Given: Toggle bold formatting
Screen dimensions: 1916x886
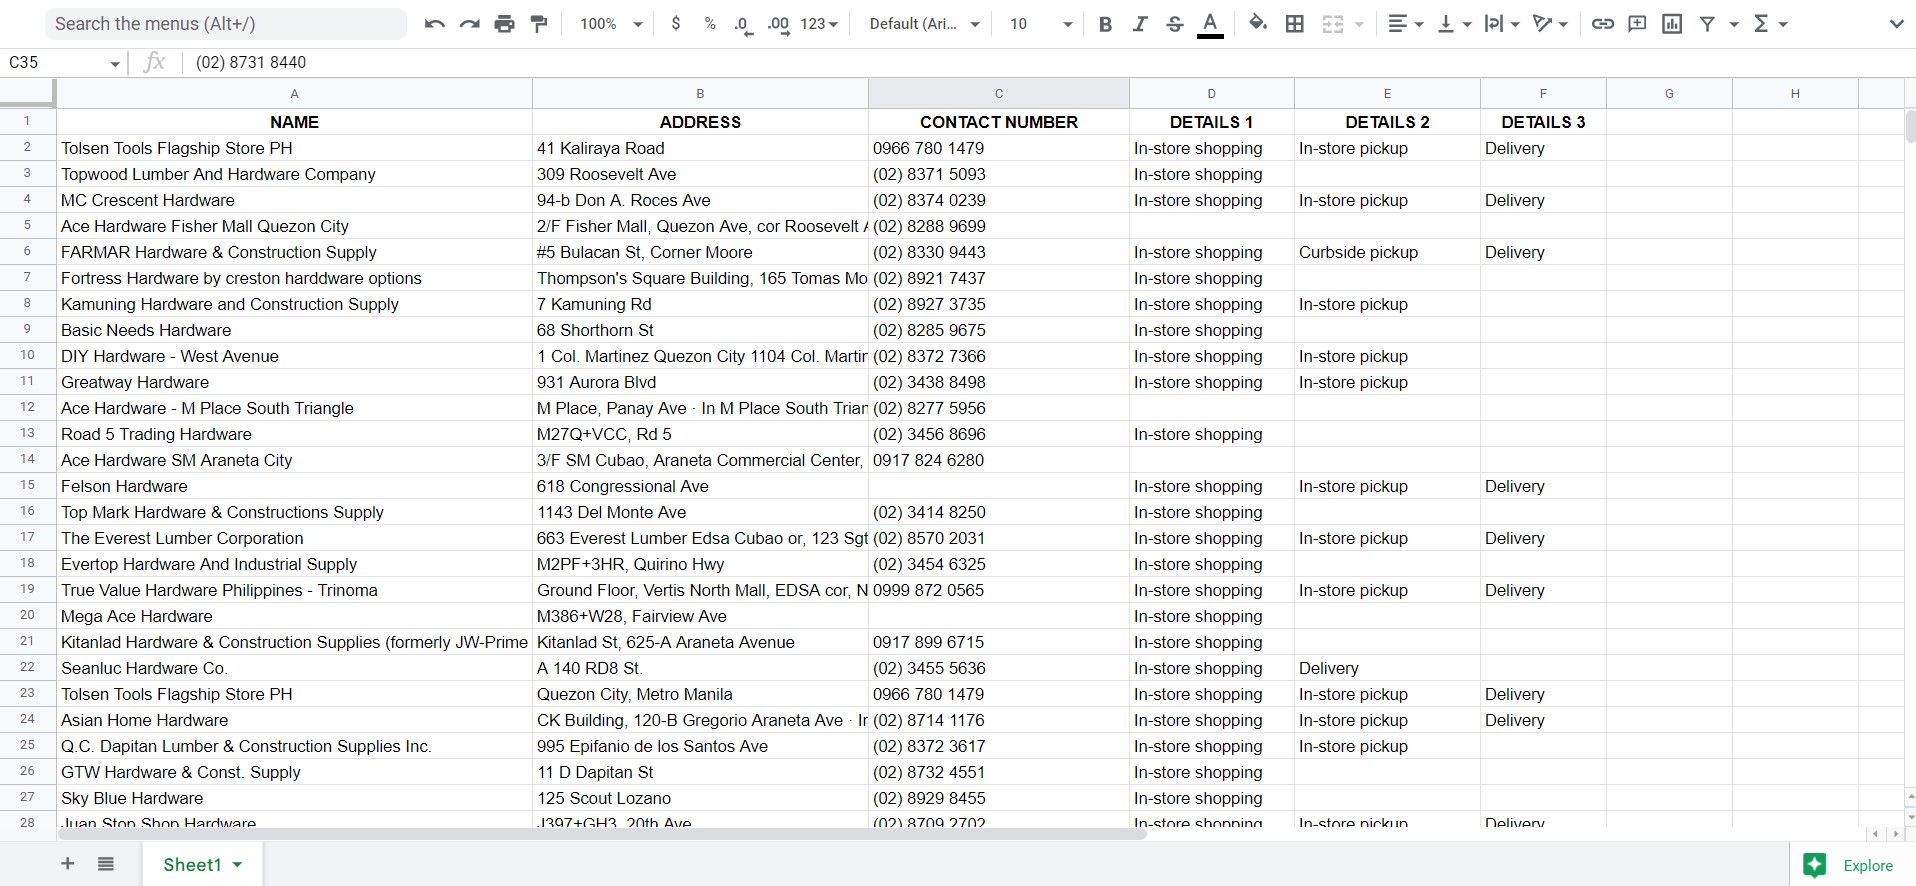Looking at the screenshot, I should click(1105, 24).
